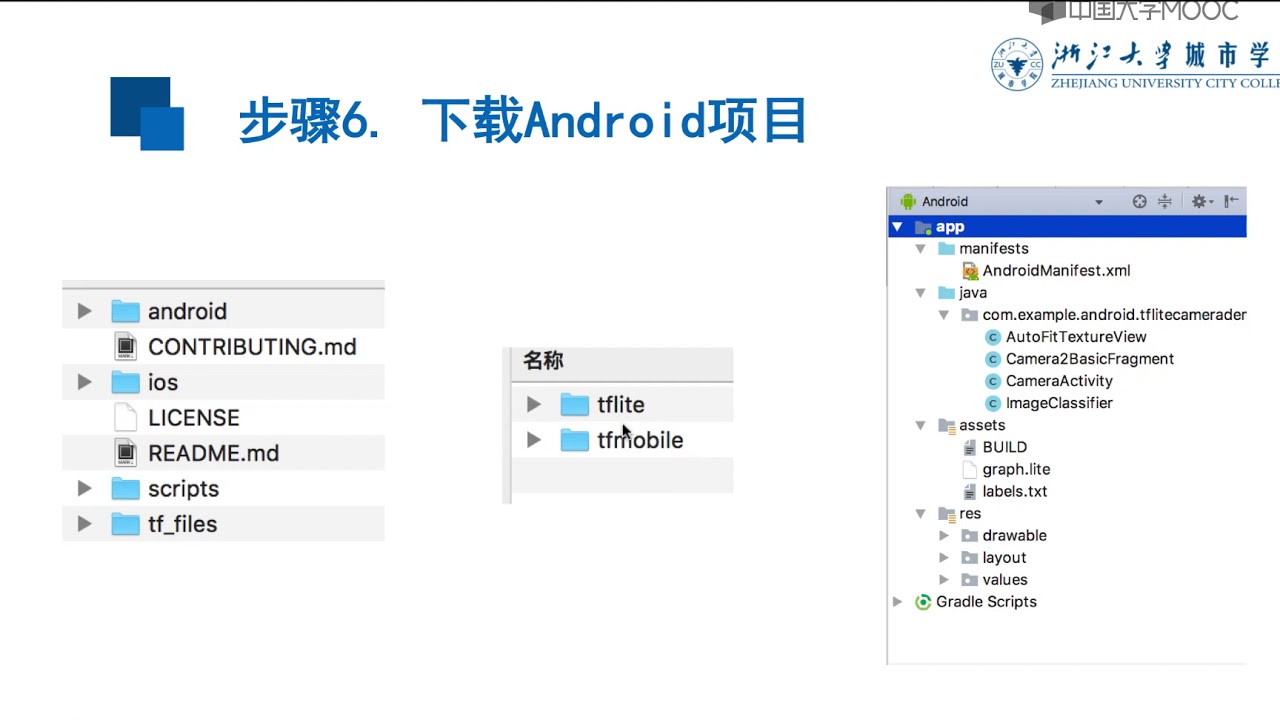Expand the ios folder in Finder list
This screenshot has width=1280, height=720.
[x=84, y=382]
